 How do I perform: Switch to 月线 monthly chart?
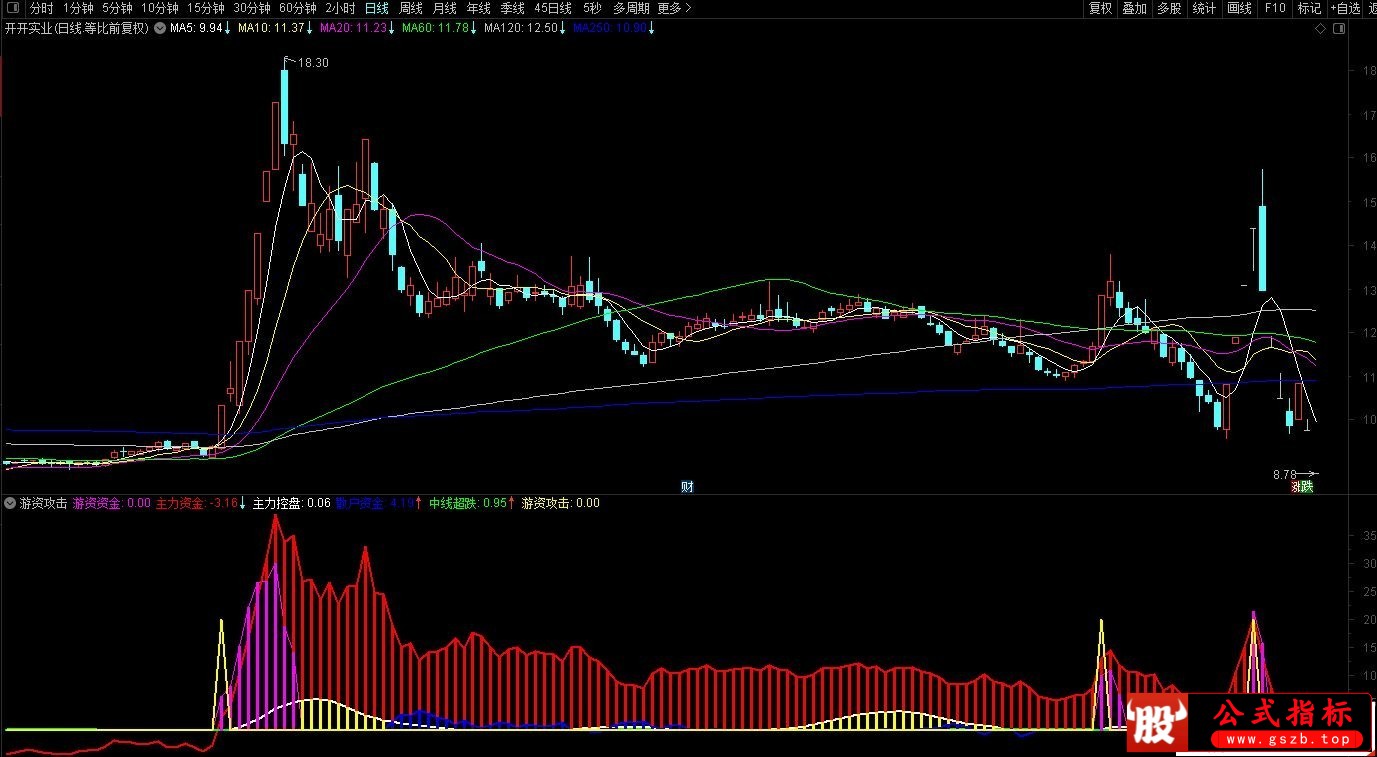tap(445, 8)
